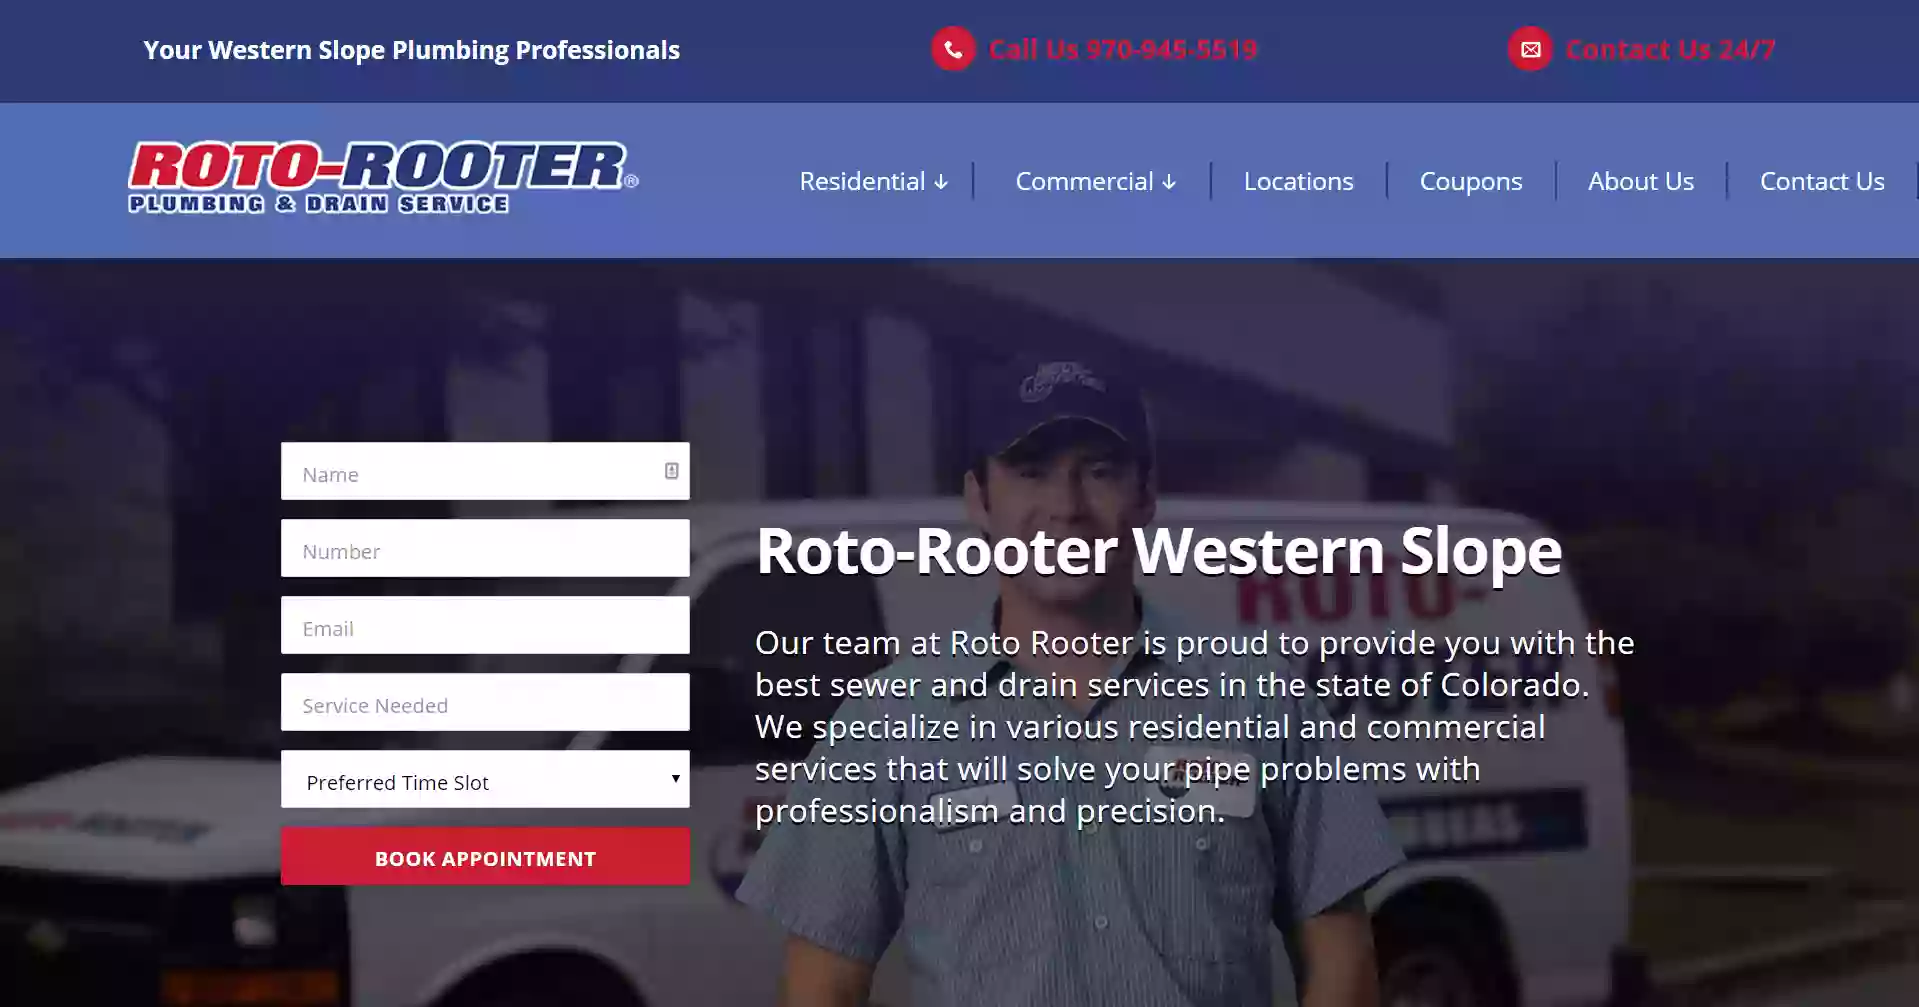Open the Locations menu item
Viewport: 1919px width, 1007px height.
(x=1298, y=181)
